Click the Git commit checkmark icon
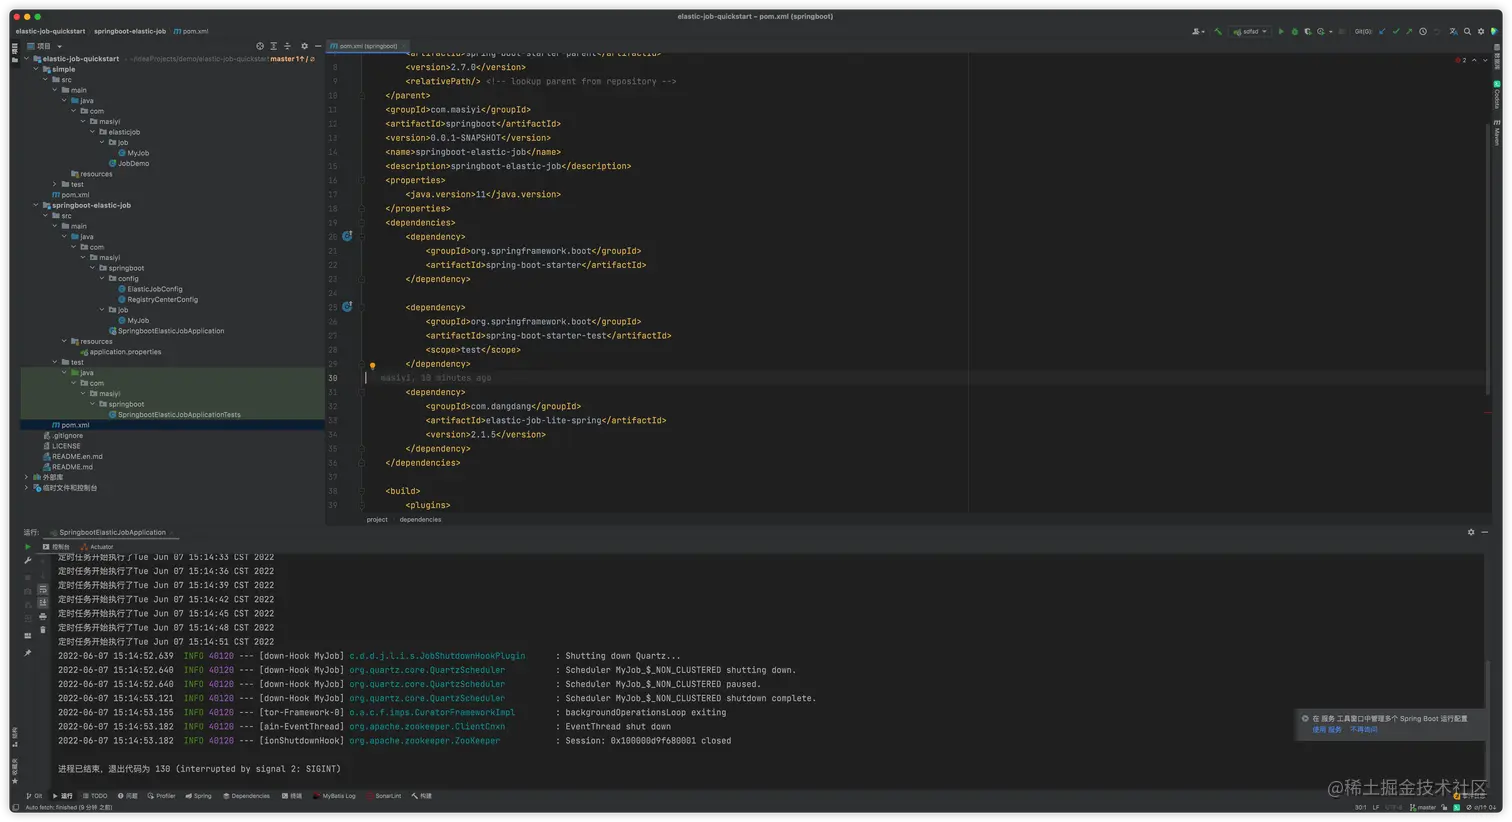Viewport: 1512px width, 822px height. (1396, 32)
